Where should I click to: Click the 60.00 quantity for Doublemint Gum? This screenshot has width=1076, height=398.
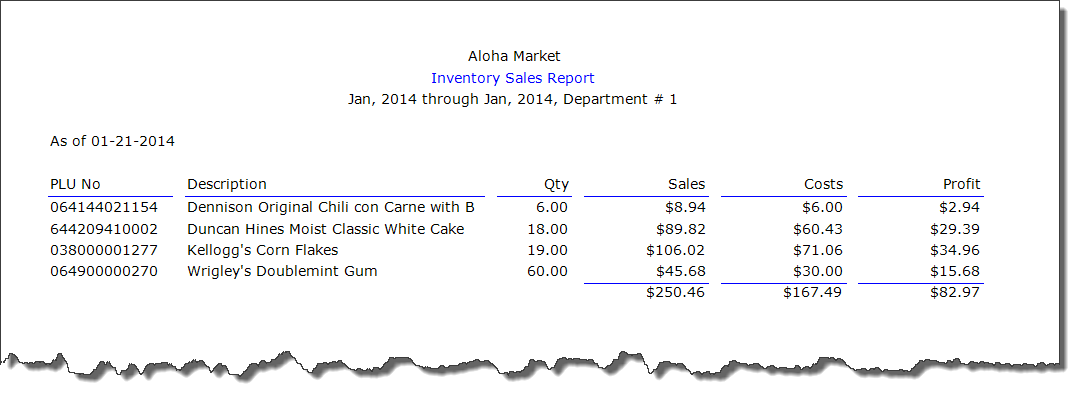[548, 271]
